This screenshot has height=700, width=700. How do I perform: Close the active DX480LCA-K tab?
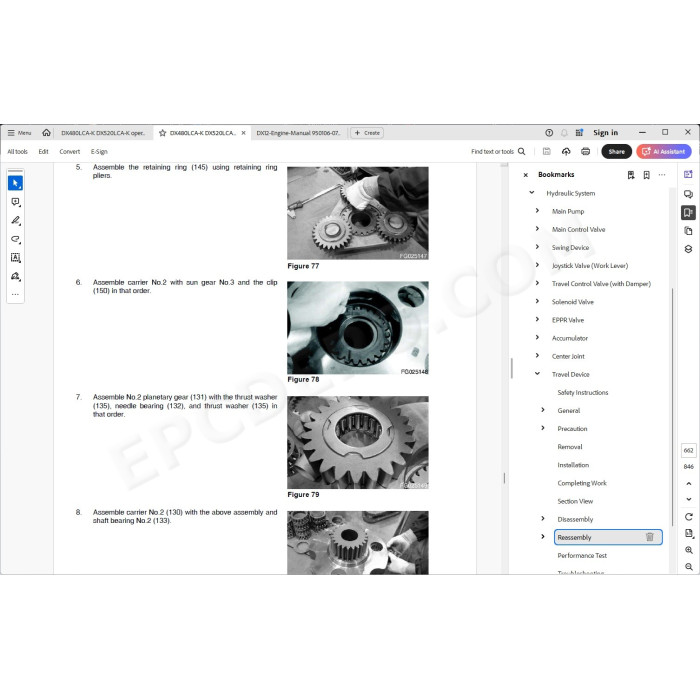pyautogui.click(x=243, y=133)
